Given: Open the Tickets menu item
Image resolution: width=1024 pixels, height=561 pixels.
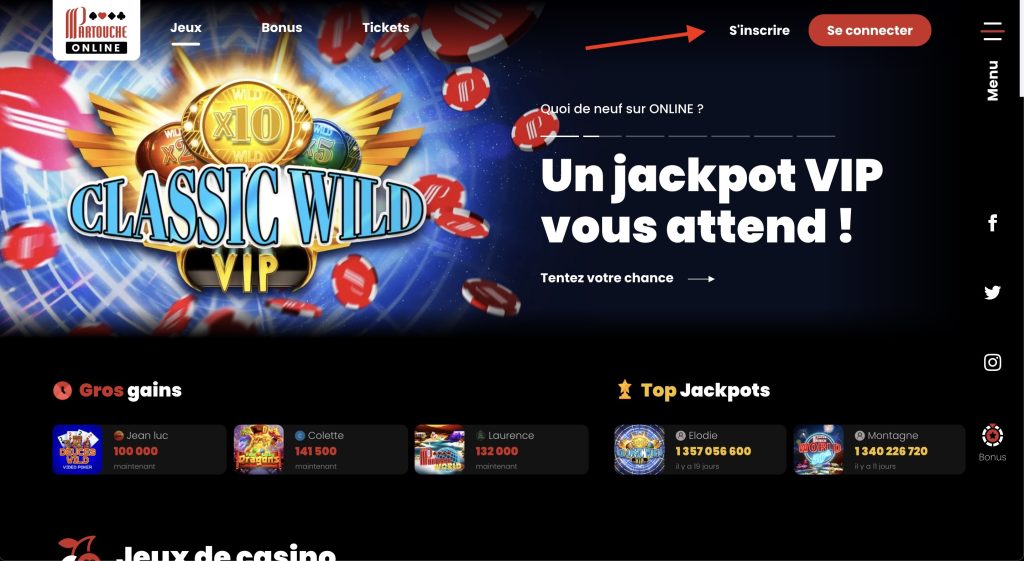Looking at the screenshot, I should [386, 28].
